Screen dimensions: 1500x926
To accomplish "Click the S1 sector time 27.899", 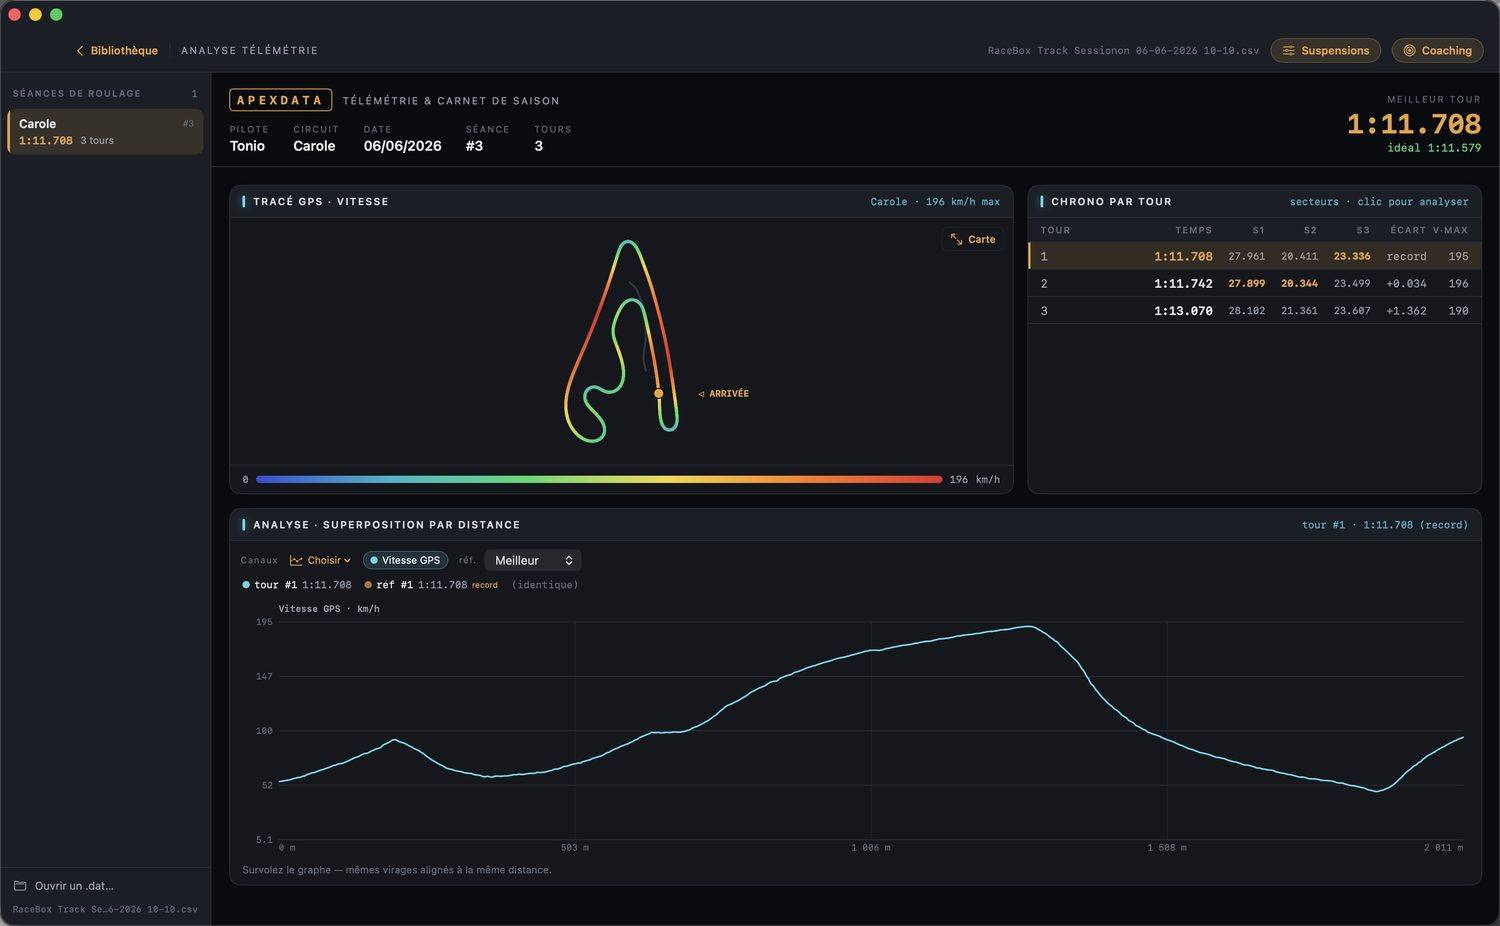I will [1246, 284].
